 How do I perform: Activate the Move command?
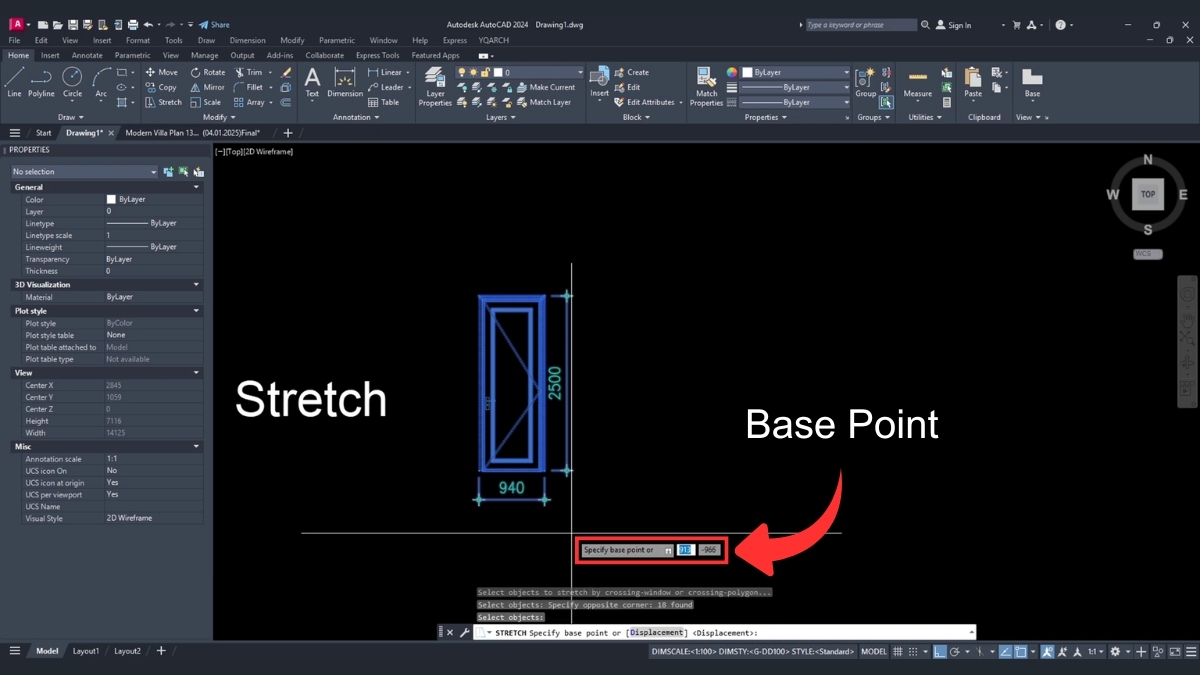coord(162,72)
